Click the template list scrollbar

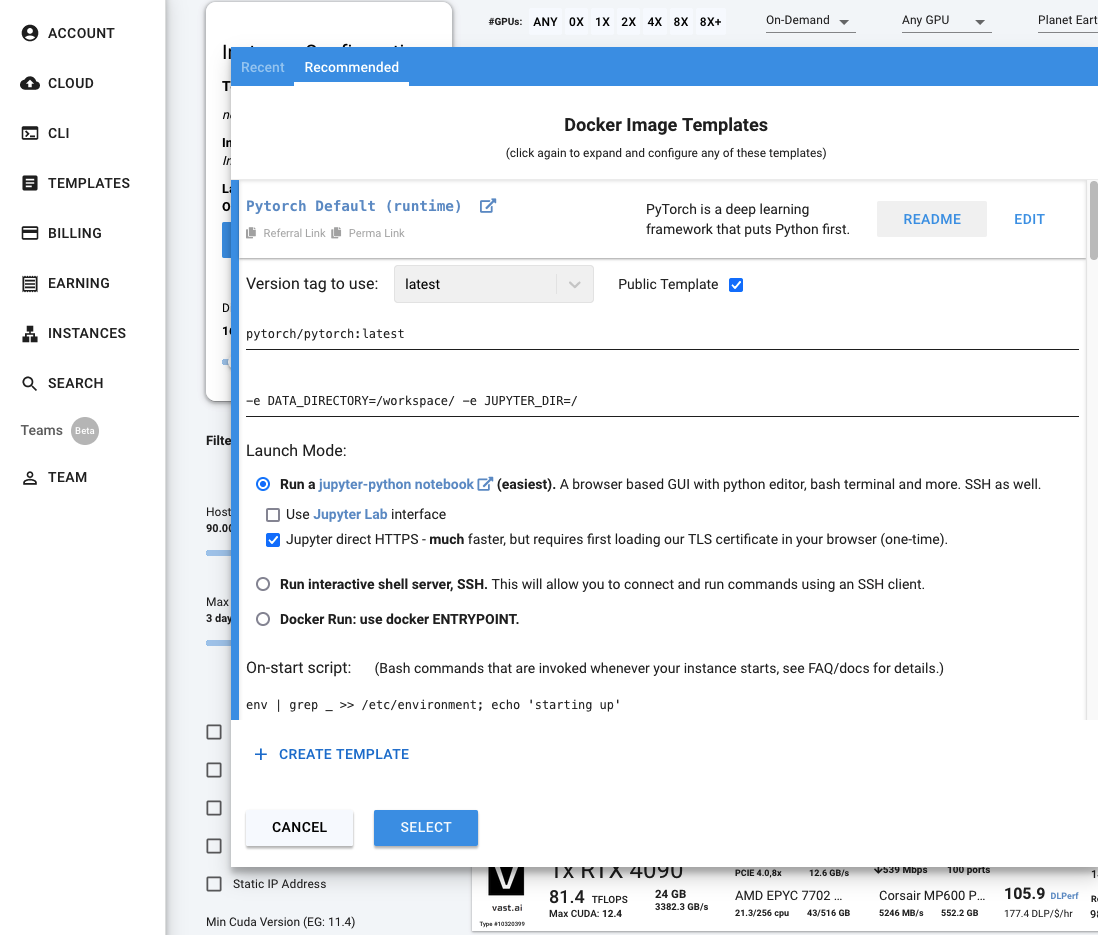[x=1093, y=221]
